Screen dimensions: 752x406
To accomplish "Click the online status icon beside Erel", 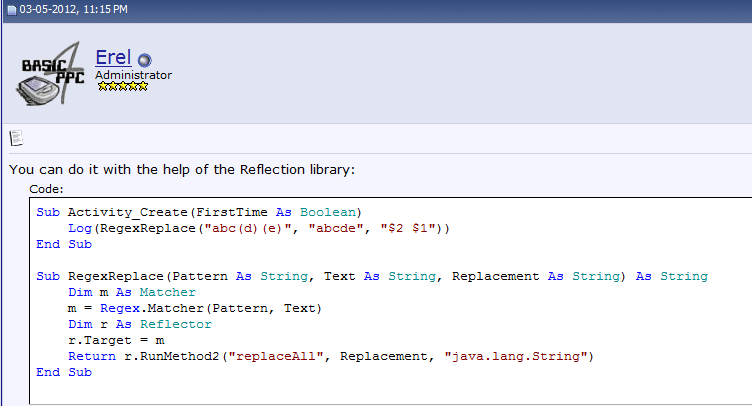I will pyautogui.click(x=144, y=59).
